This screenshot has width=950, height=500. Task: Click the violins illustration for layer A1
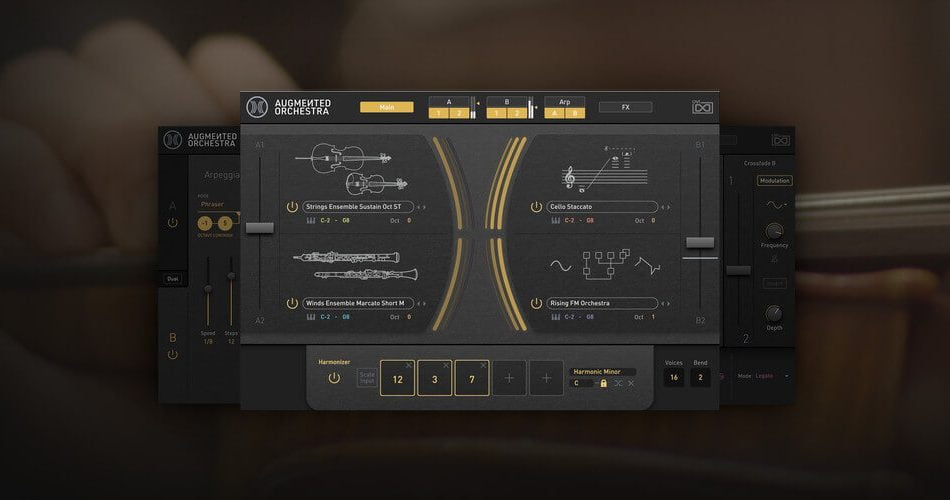[351, 167]
